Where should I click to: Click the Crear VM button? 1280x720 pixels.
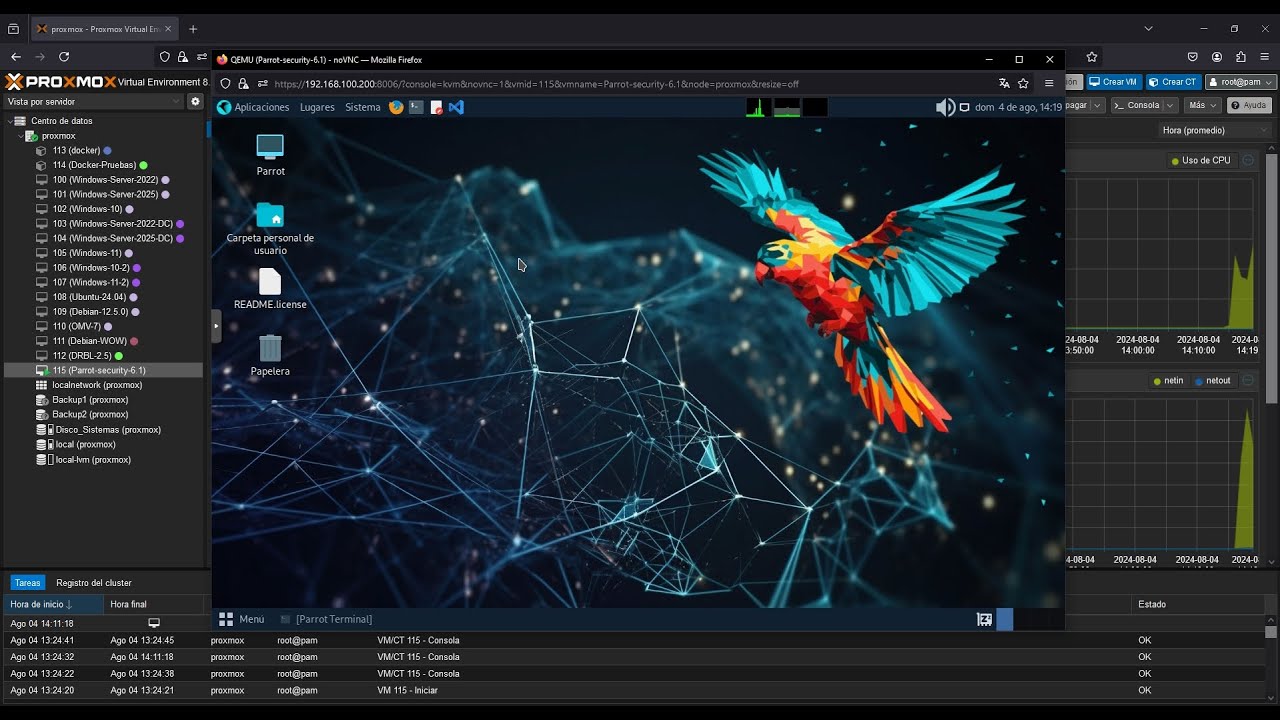[x=1114, y=82]
